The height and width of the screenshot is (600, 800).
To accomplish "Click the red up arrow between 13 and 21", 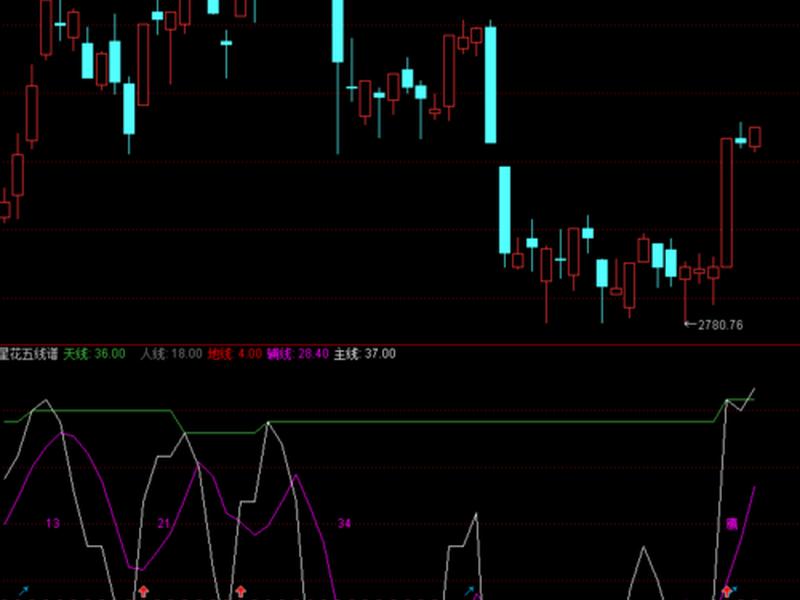I will 143,592.
